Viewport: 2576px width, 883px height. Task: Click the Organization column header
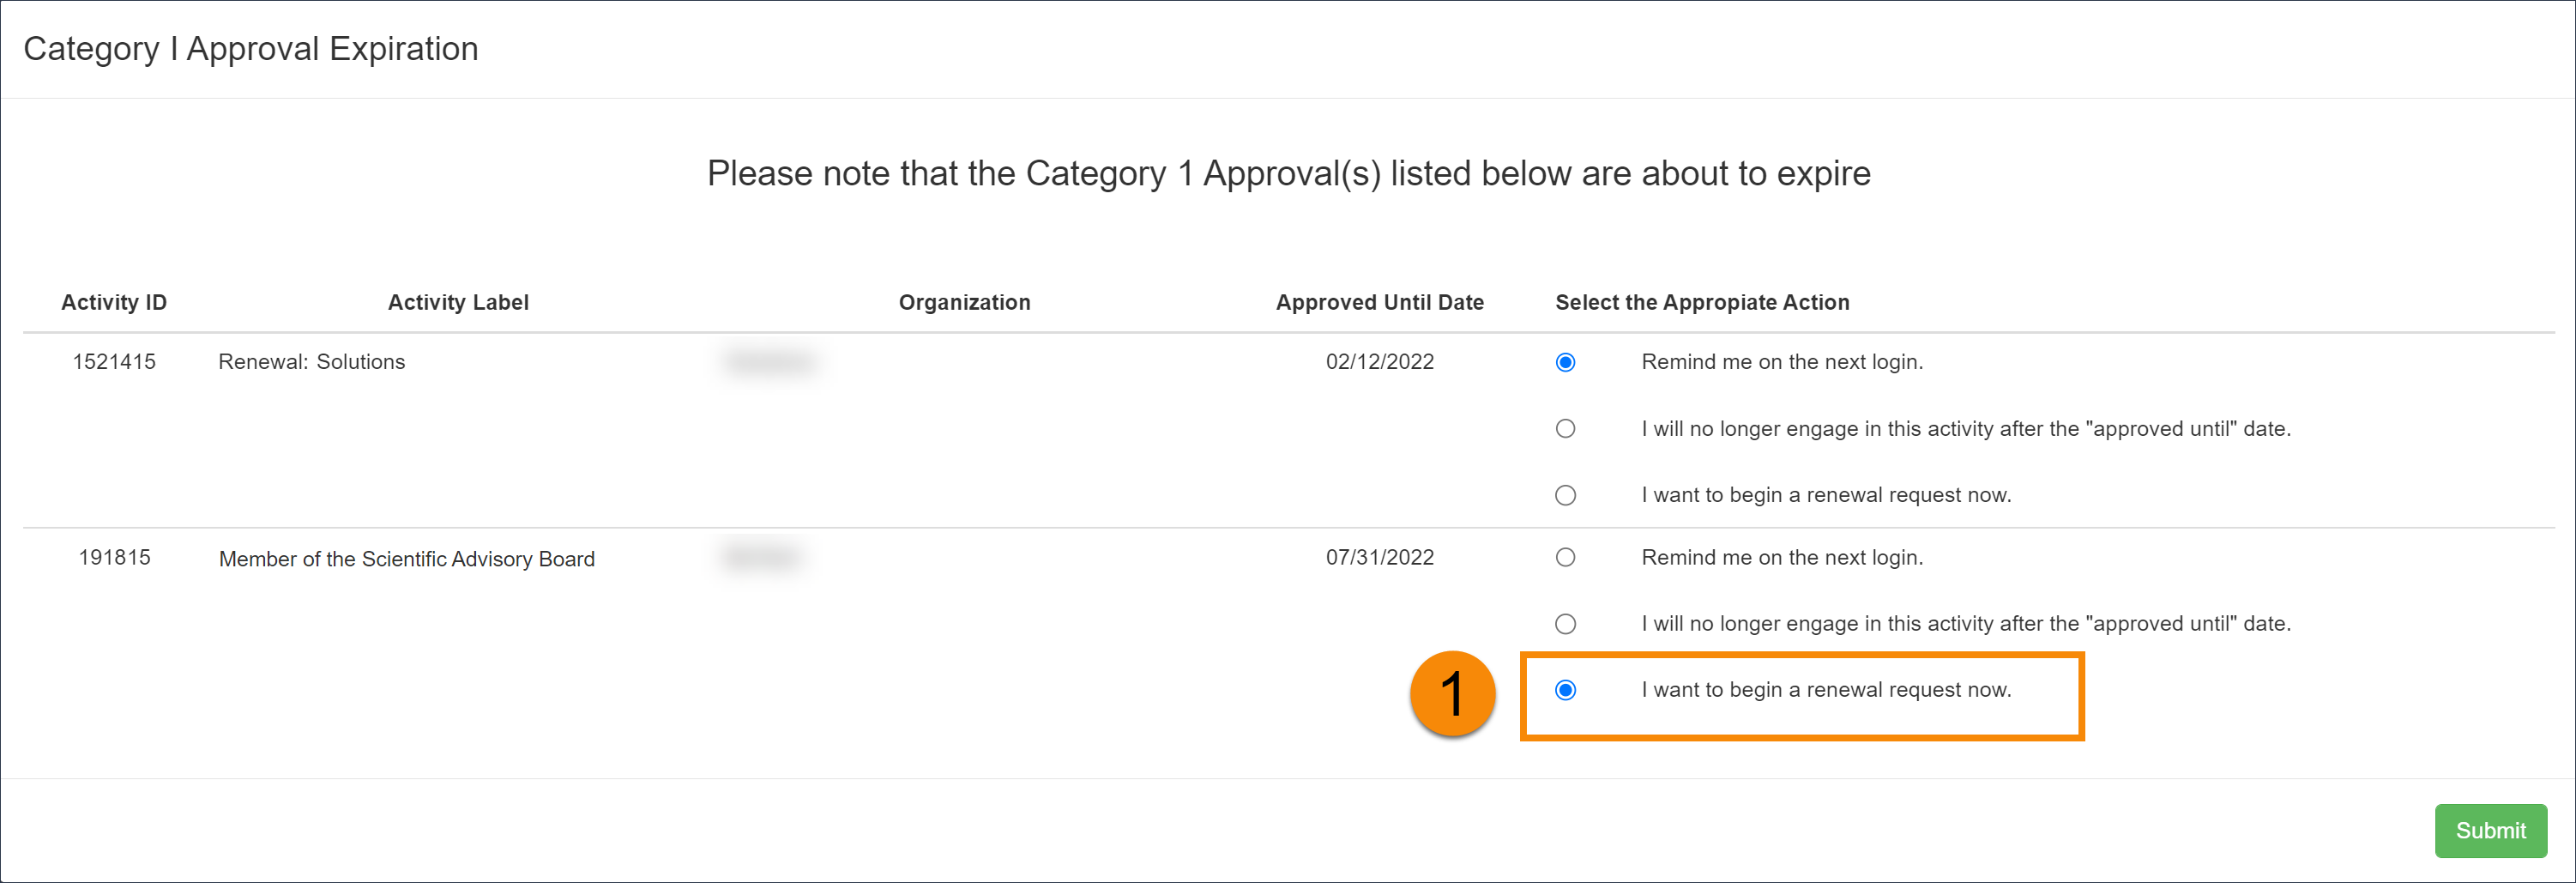tap(964, 302)
